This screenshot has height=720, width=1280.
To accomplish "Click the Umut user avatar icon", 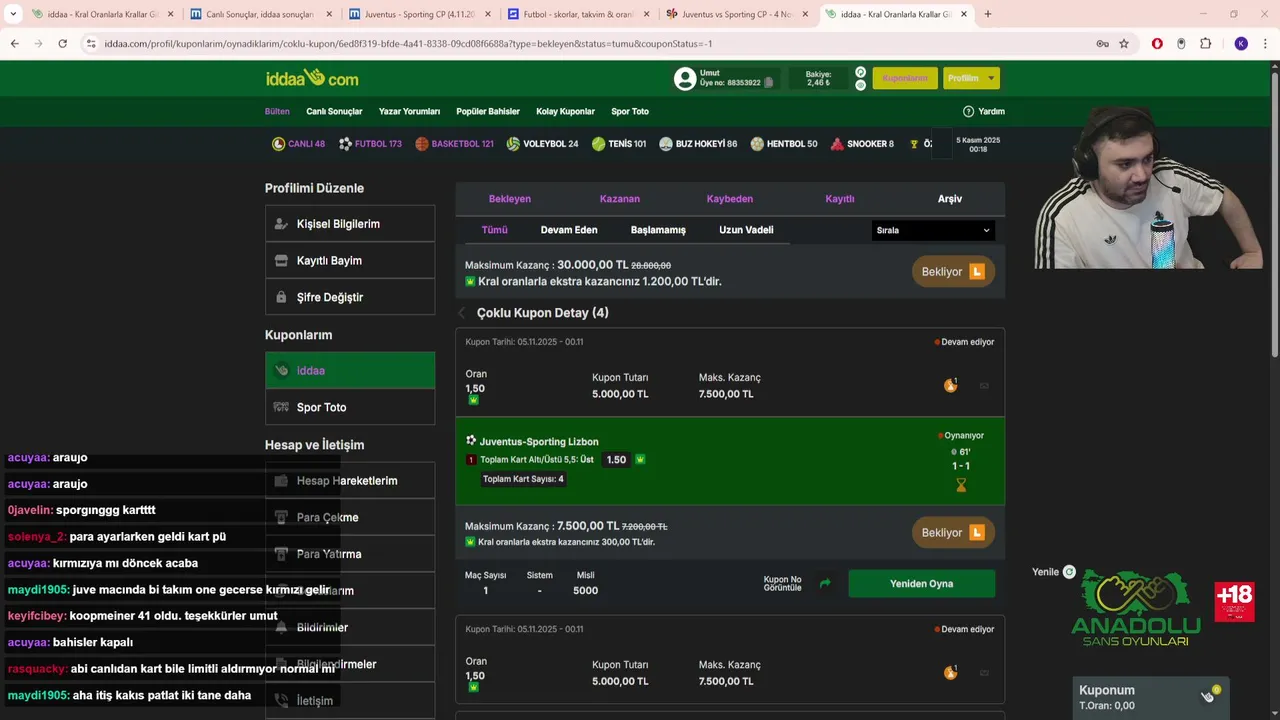I will [x=685, y=78].
